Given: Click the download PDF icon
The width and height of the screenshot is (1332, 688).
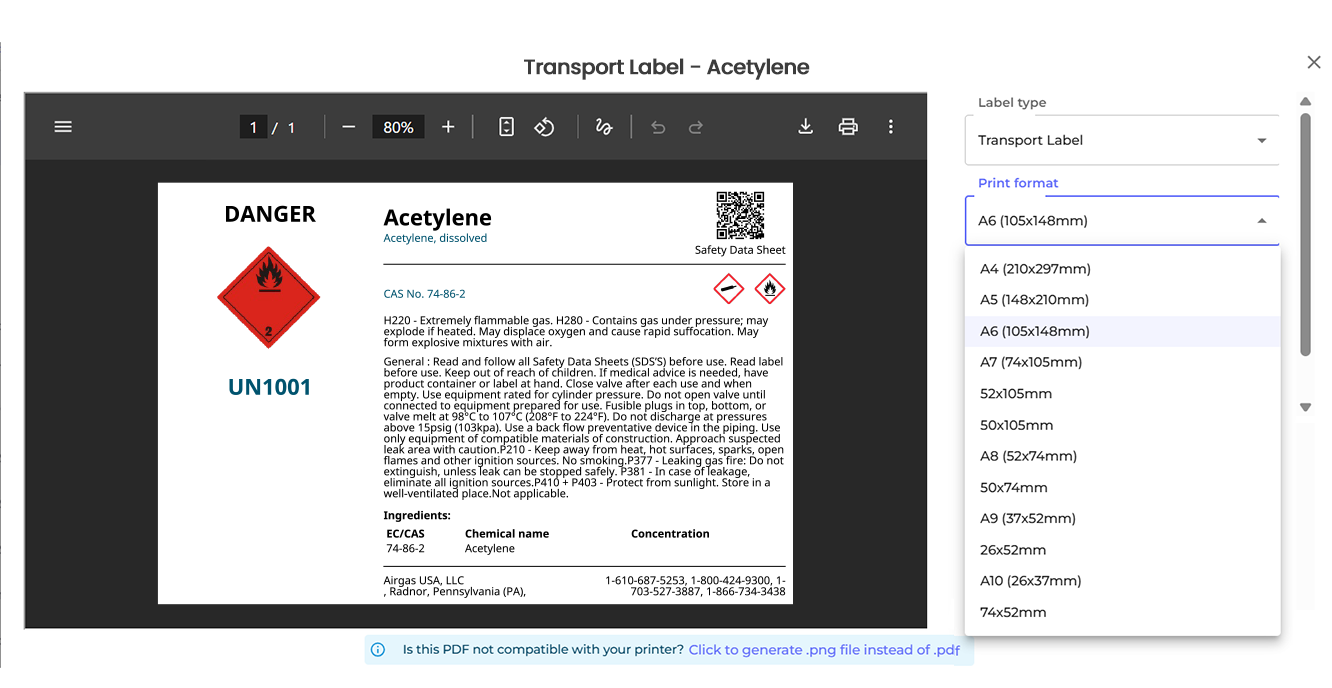Looking at the screenshot, I should coord(805,127).
